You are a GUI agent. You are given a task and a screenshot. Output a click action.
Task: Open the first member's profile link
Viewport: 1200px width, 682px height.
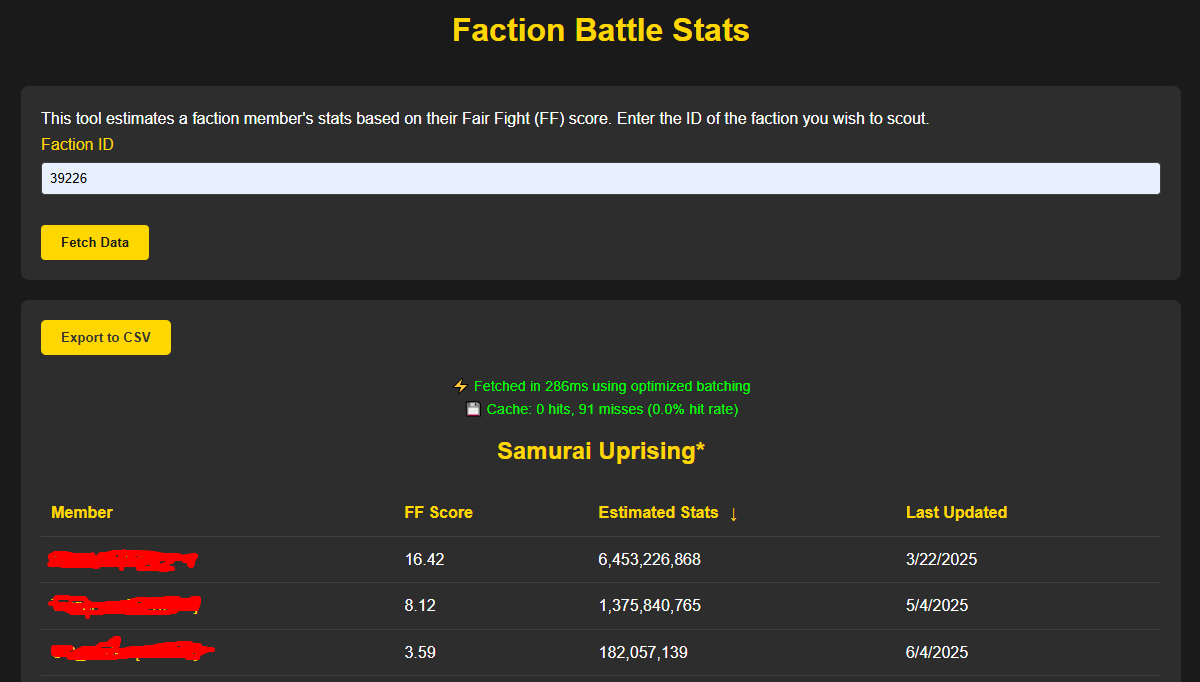tap(122, 559)
